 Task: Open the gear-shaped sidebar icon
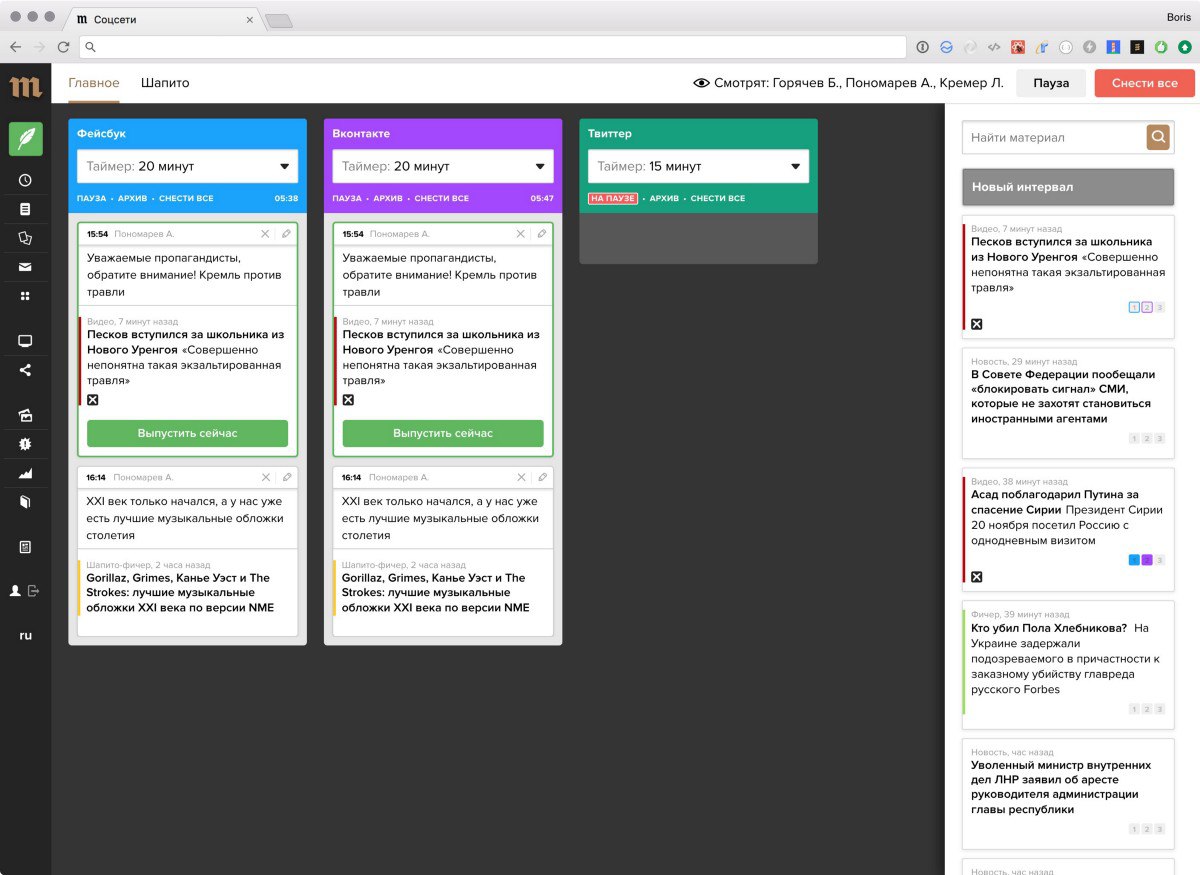tap(25, 444)
